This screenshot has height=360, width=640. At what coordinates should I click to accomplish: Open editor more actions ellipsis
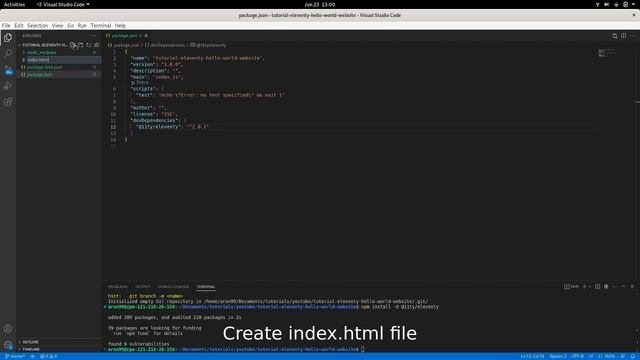point(632,36)
